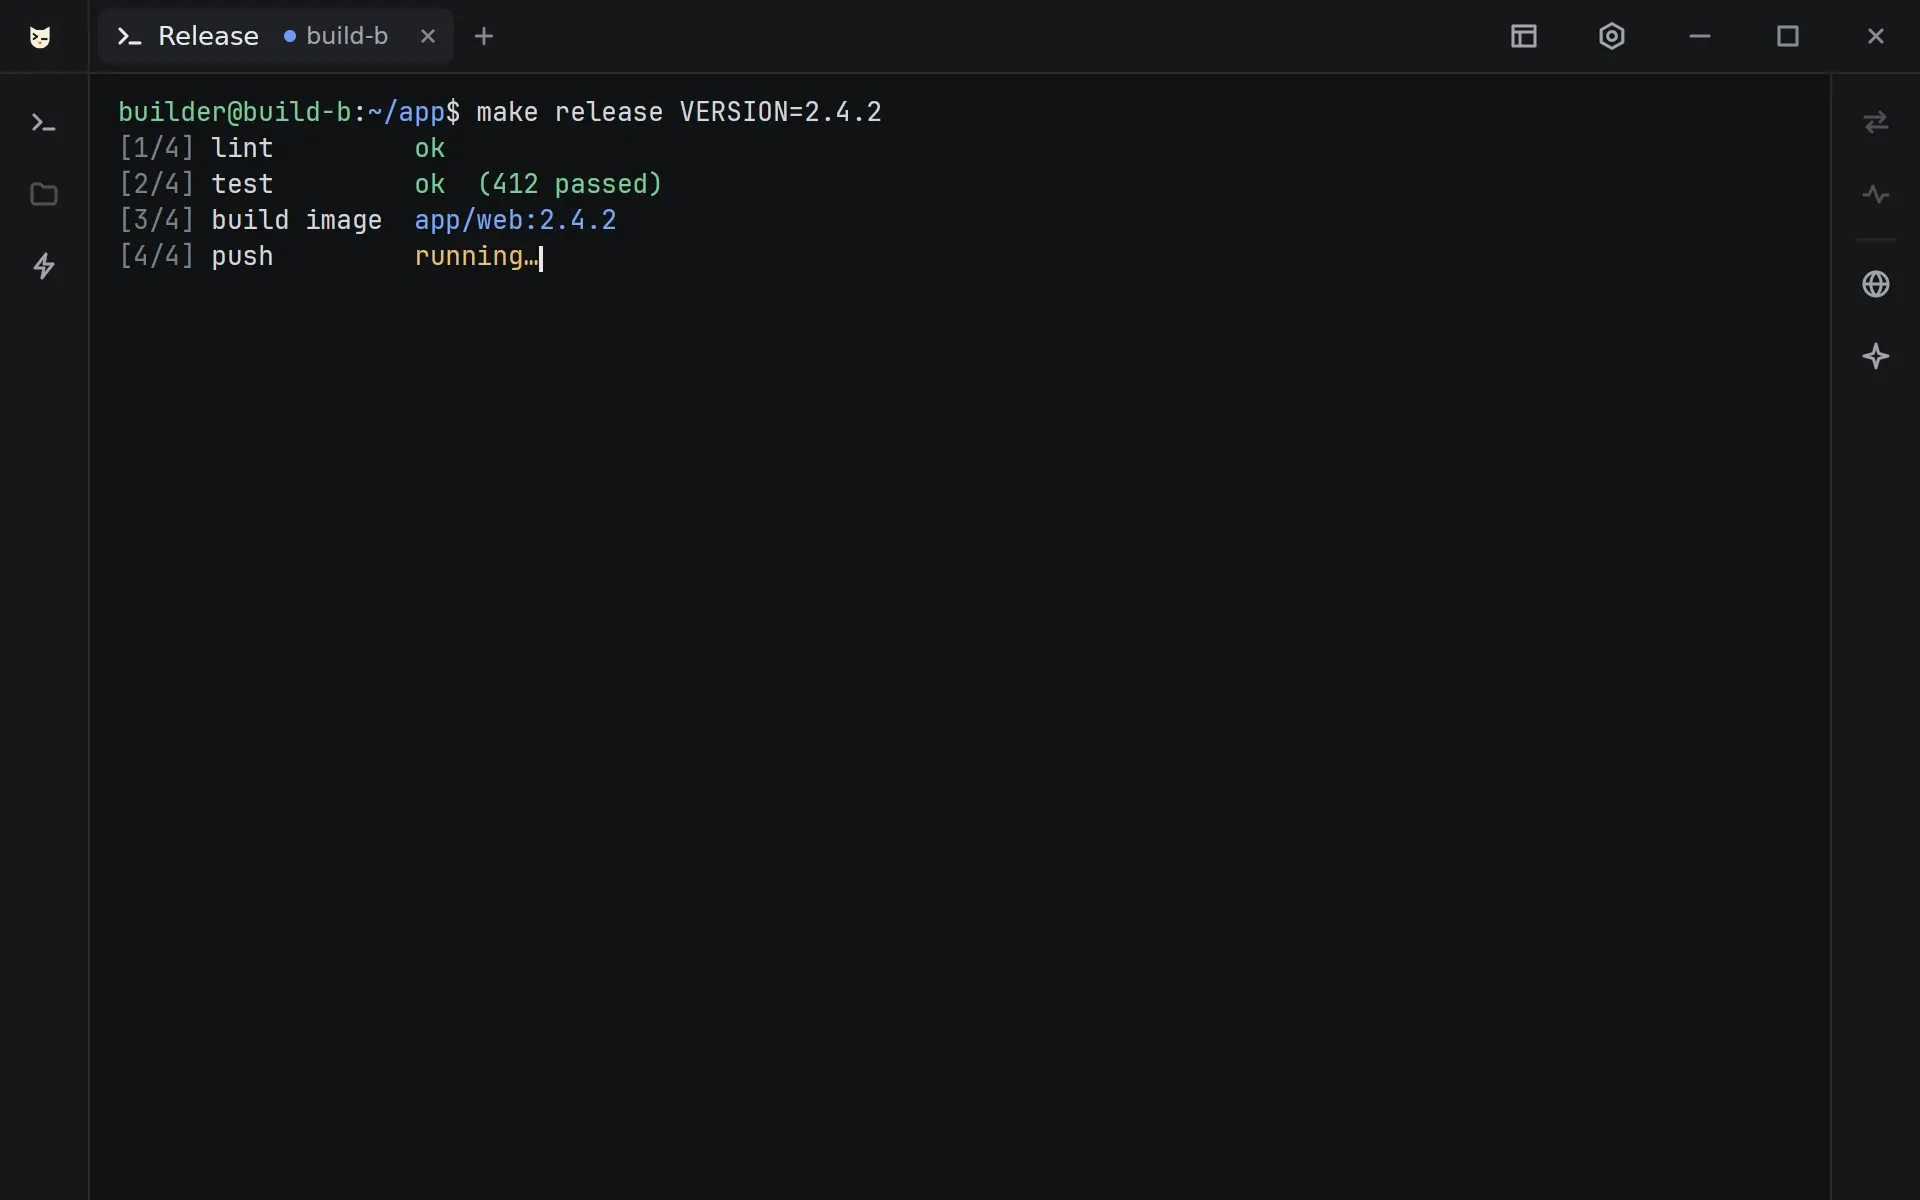Close the Release build-b tab
Viewport: 1920px width, 1200px height.
pos(428,36)
